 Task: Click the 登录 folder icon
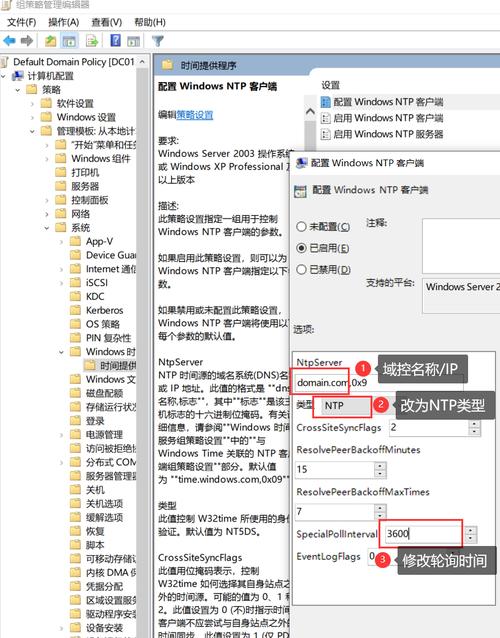[x=75, y=420]
